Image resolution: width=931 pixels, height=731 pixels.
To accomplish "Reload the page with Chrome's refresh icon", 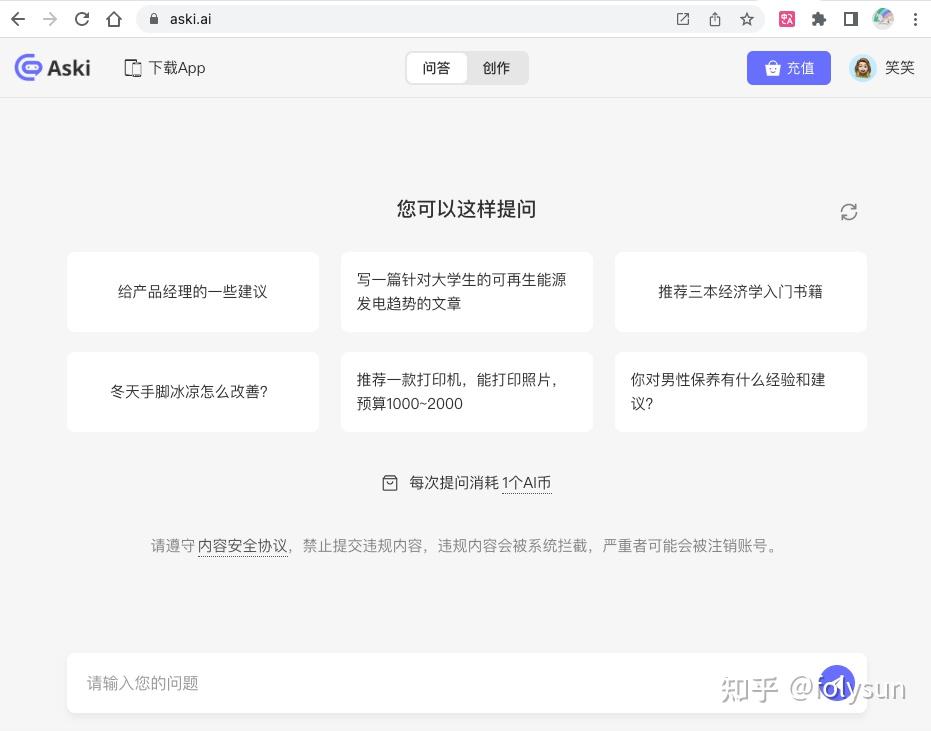I will tap(83, 18).
